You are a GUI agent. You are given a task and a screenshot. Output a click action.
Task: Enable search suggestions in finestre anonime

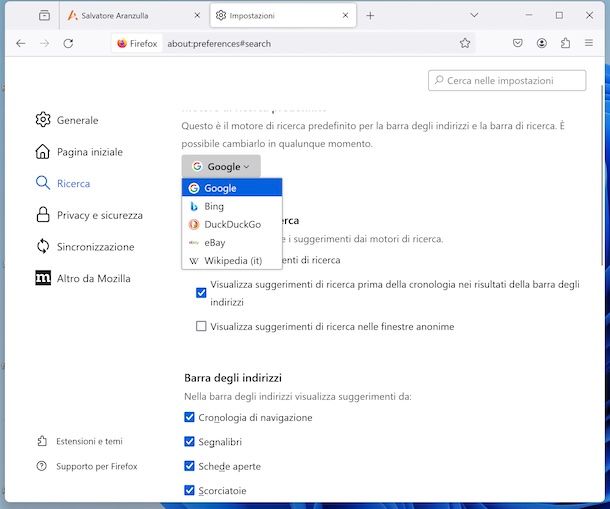(201, 326)
